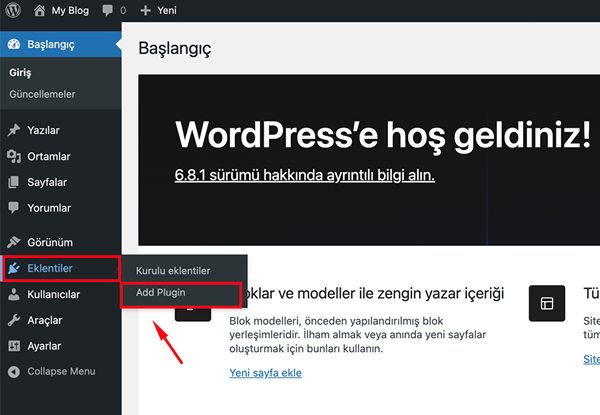Open Yorumlar menu

pyautogui.click(x=61, y=208)
